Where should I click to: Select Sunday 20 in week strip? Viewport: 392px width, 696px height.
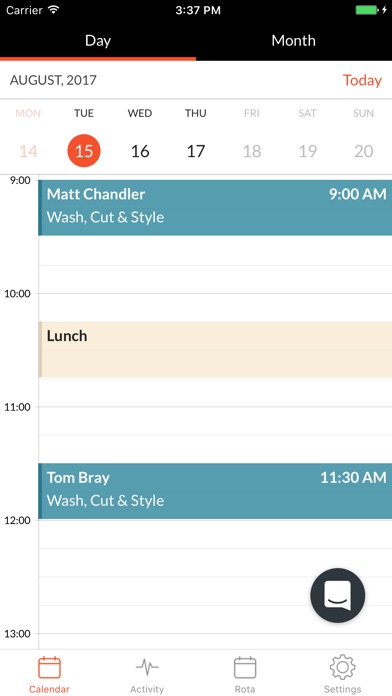(364, 151)
